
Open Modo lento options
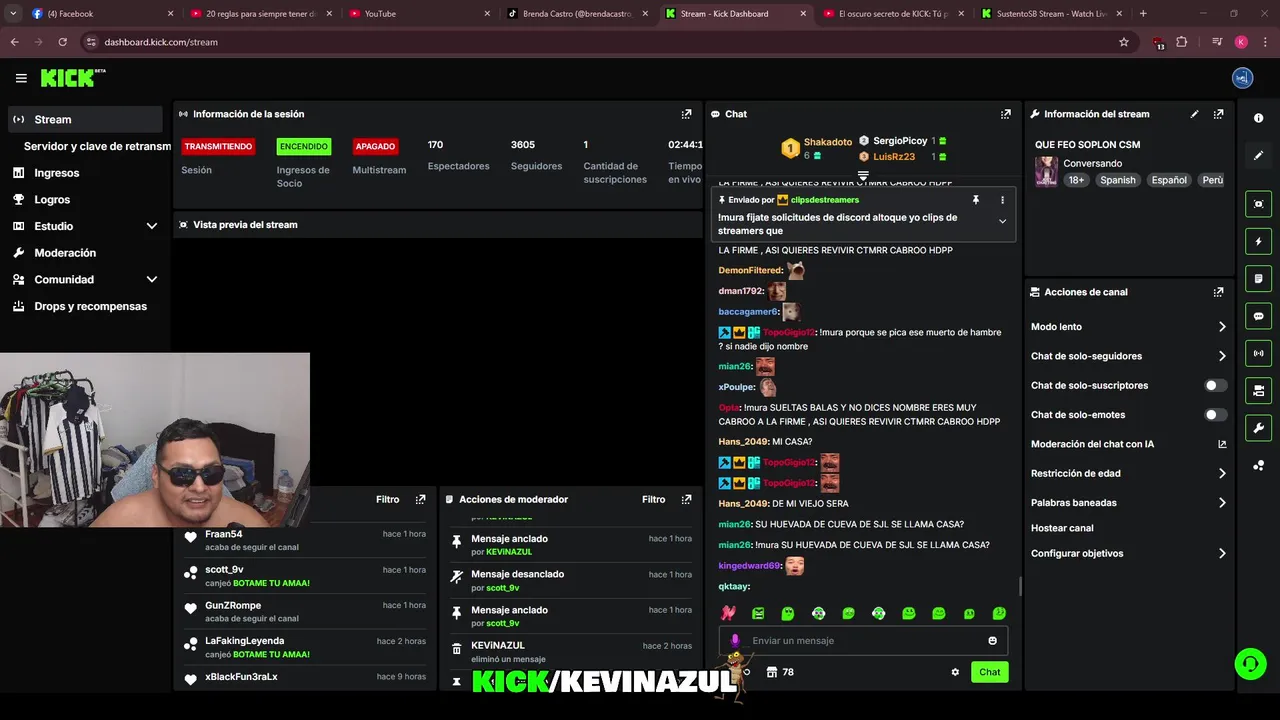click(1129, 327)
